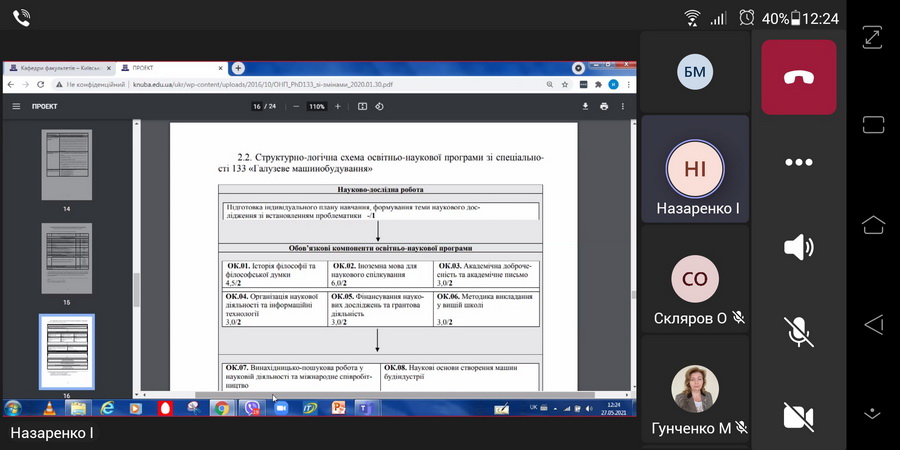Download the PDF document

[586, 106]
